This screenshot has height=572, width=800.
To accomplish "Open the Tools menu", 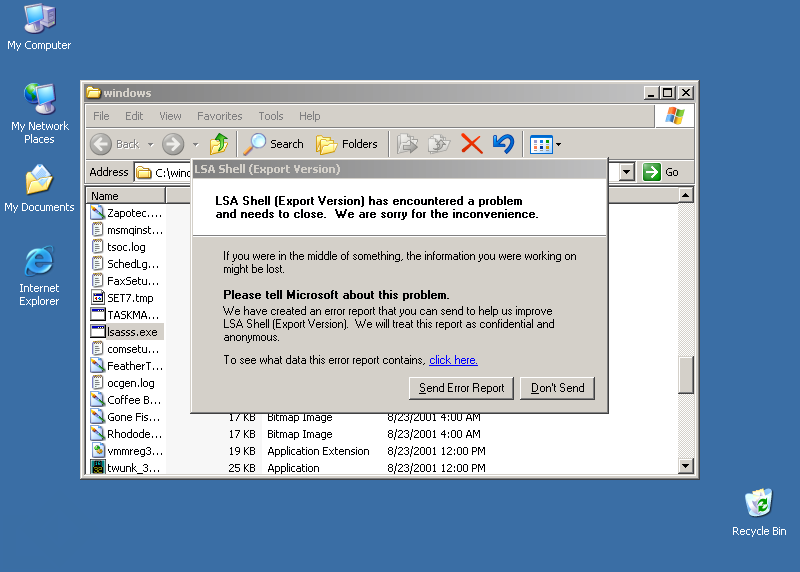I will pyautogui.click(x=270, y=116).
